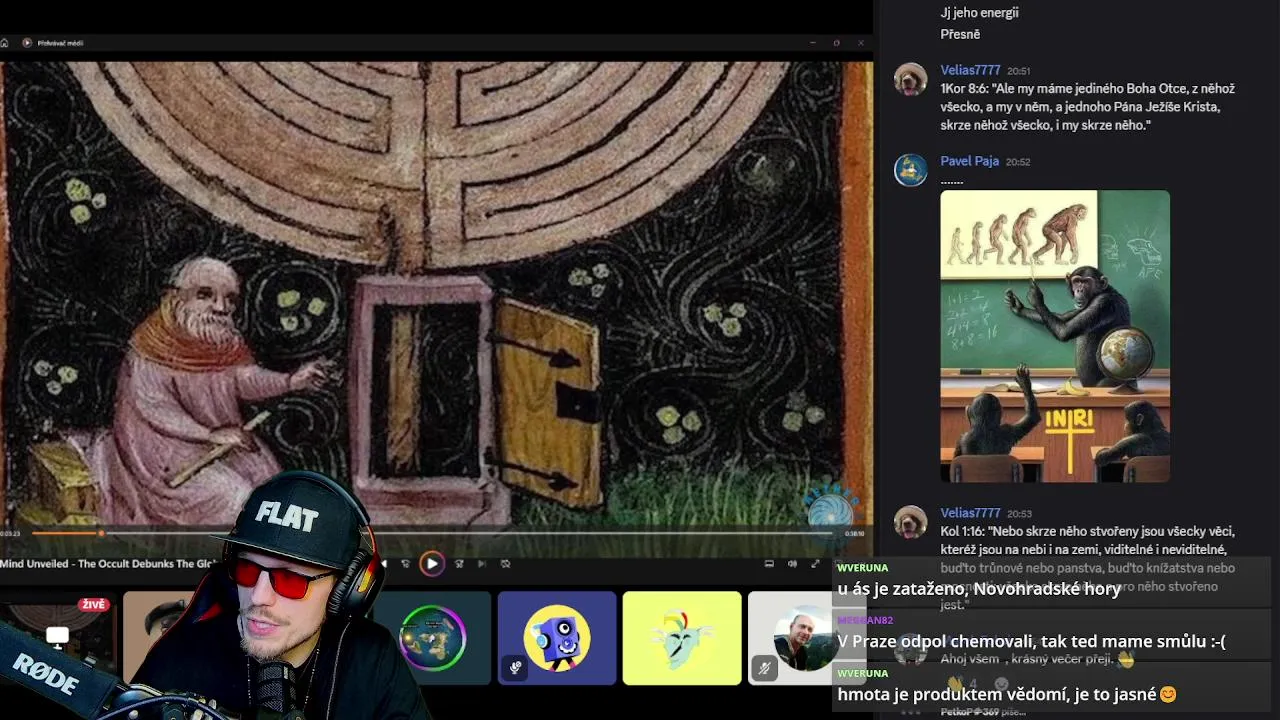Click the orange seek bar position handle
The image size is (1280, 720).
[101, 534]
